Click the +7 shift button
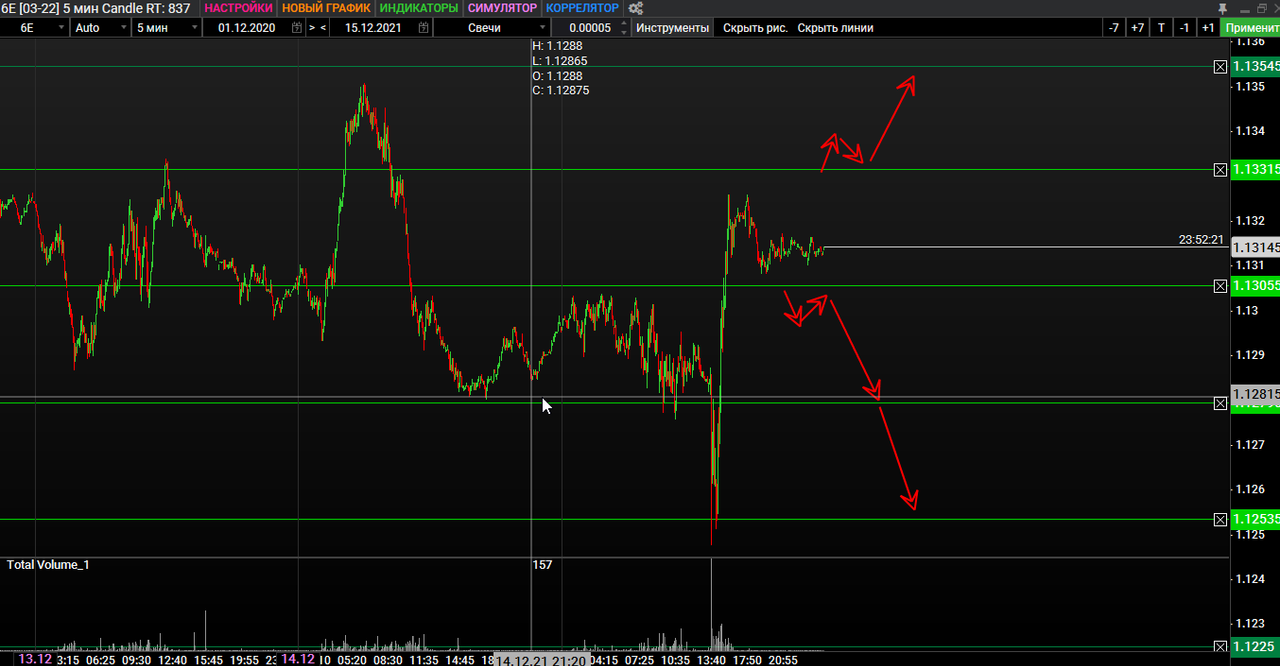 [1137, 28]
